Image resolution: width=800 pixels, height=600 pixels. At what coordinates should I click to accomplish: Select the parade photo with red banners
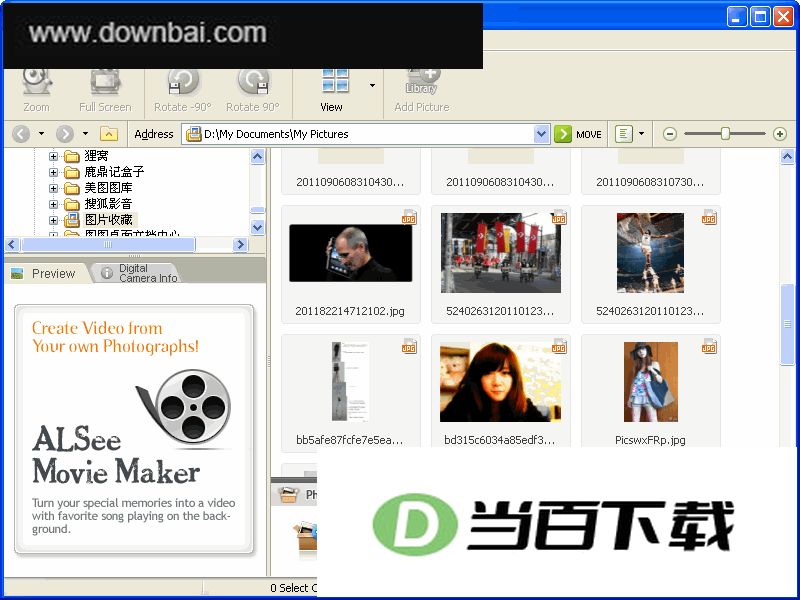501,264
